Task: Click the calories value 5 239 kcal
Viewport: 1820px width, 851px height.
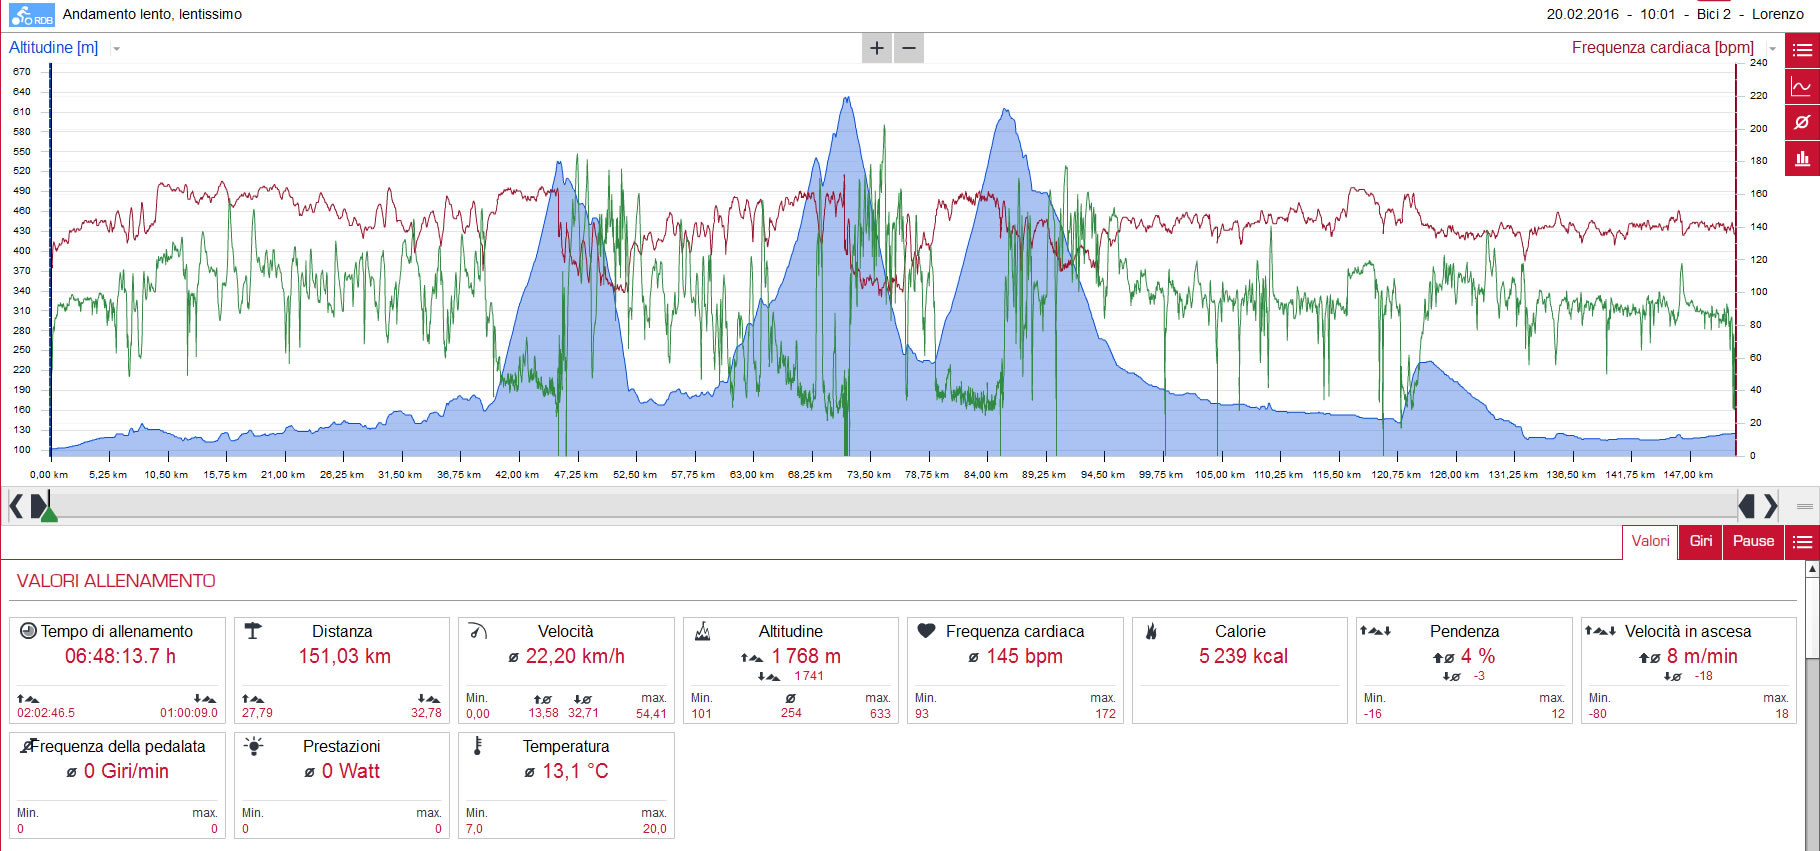Action: (1243, 657)
